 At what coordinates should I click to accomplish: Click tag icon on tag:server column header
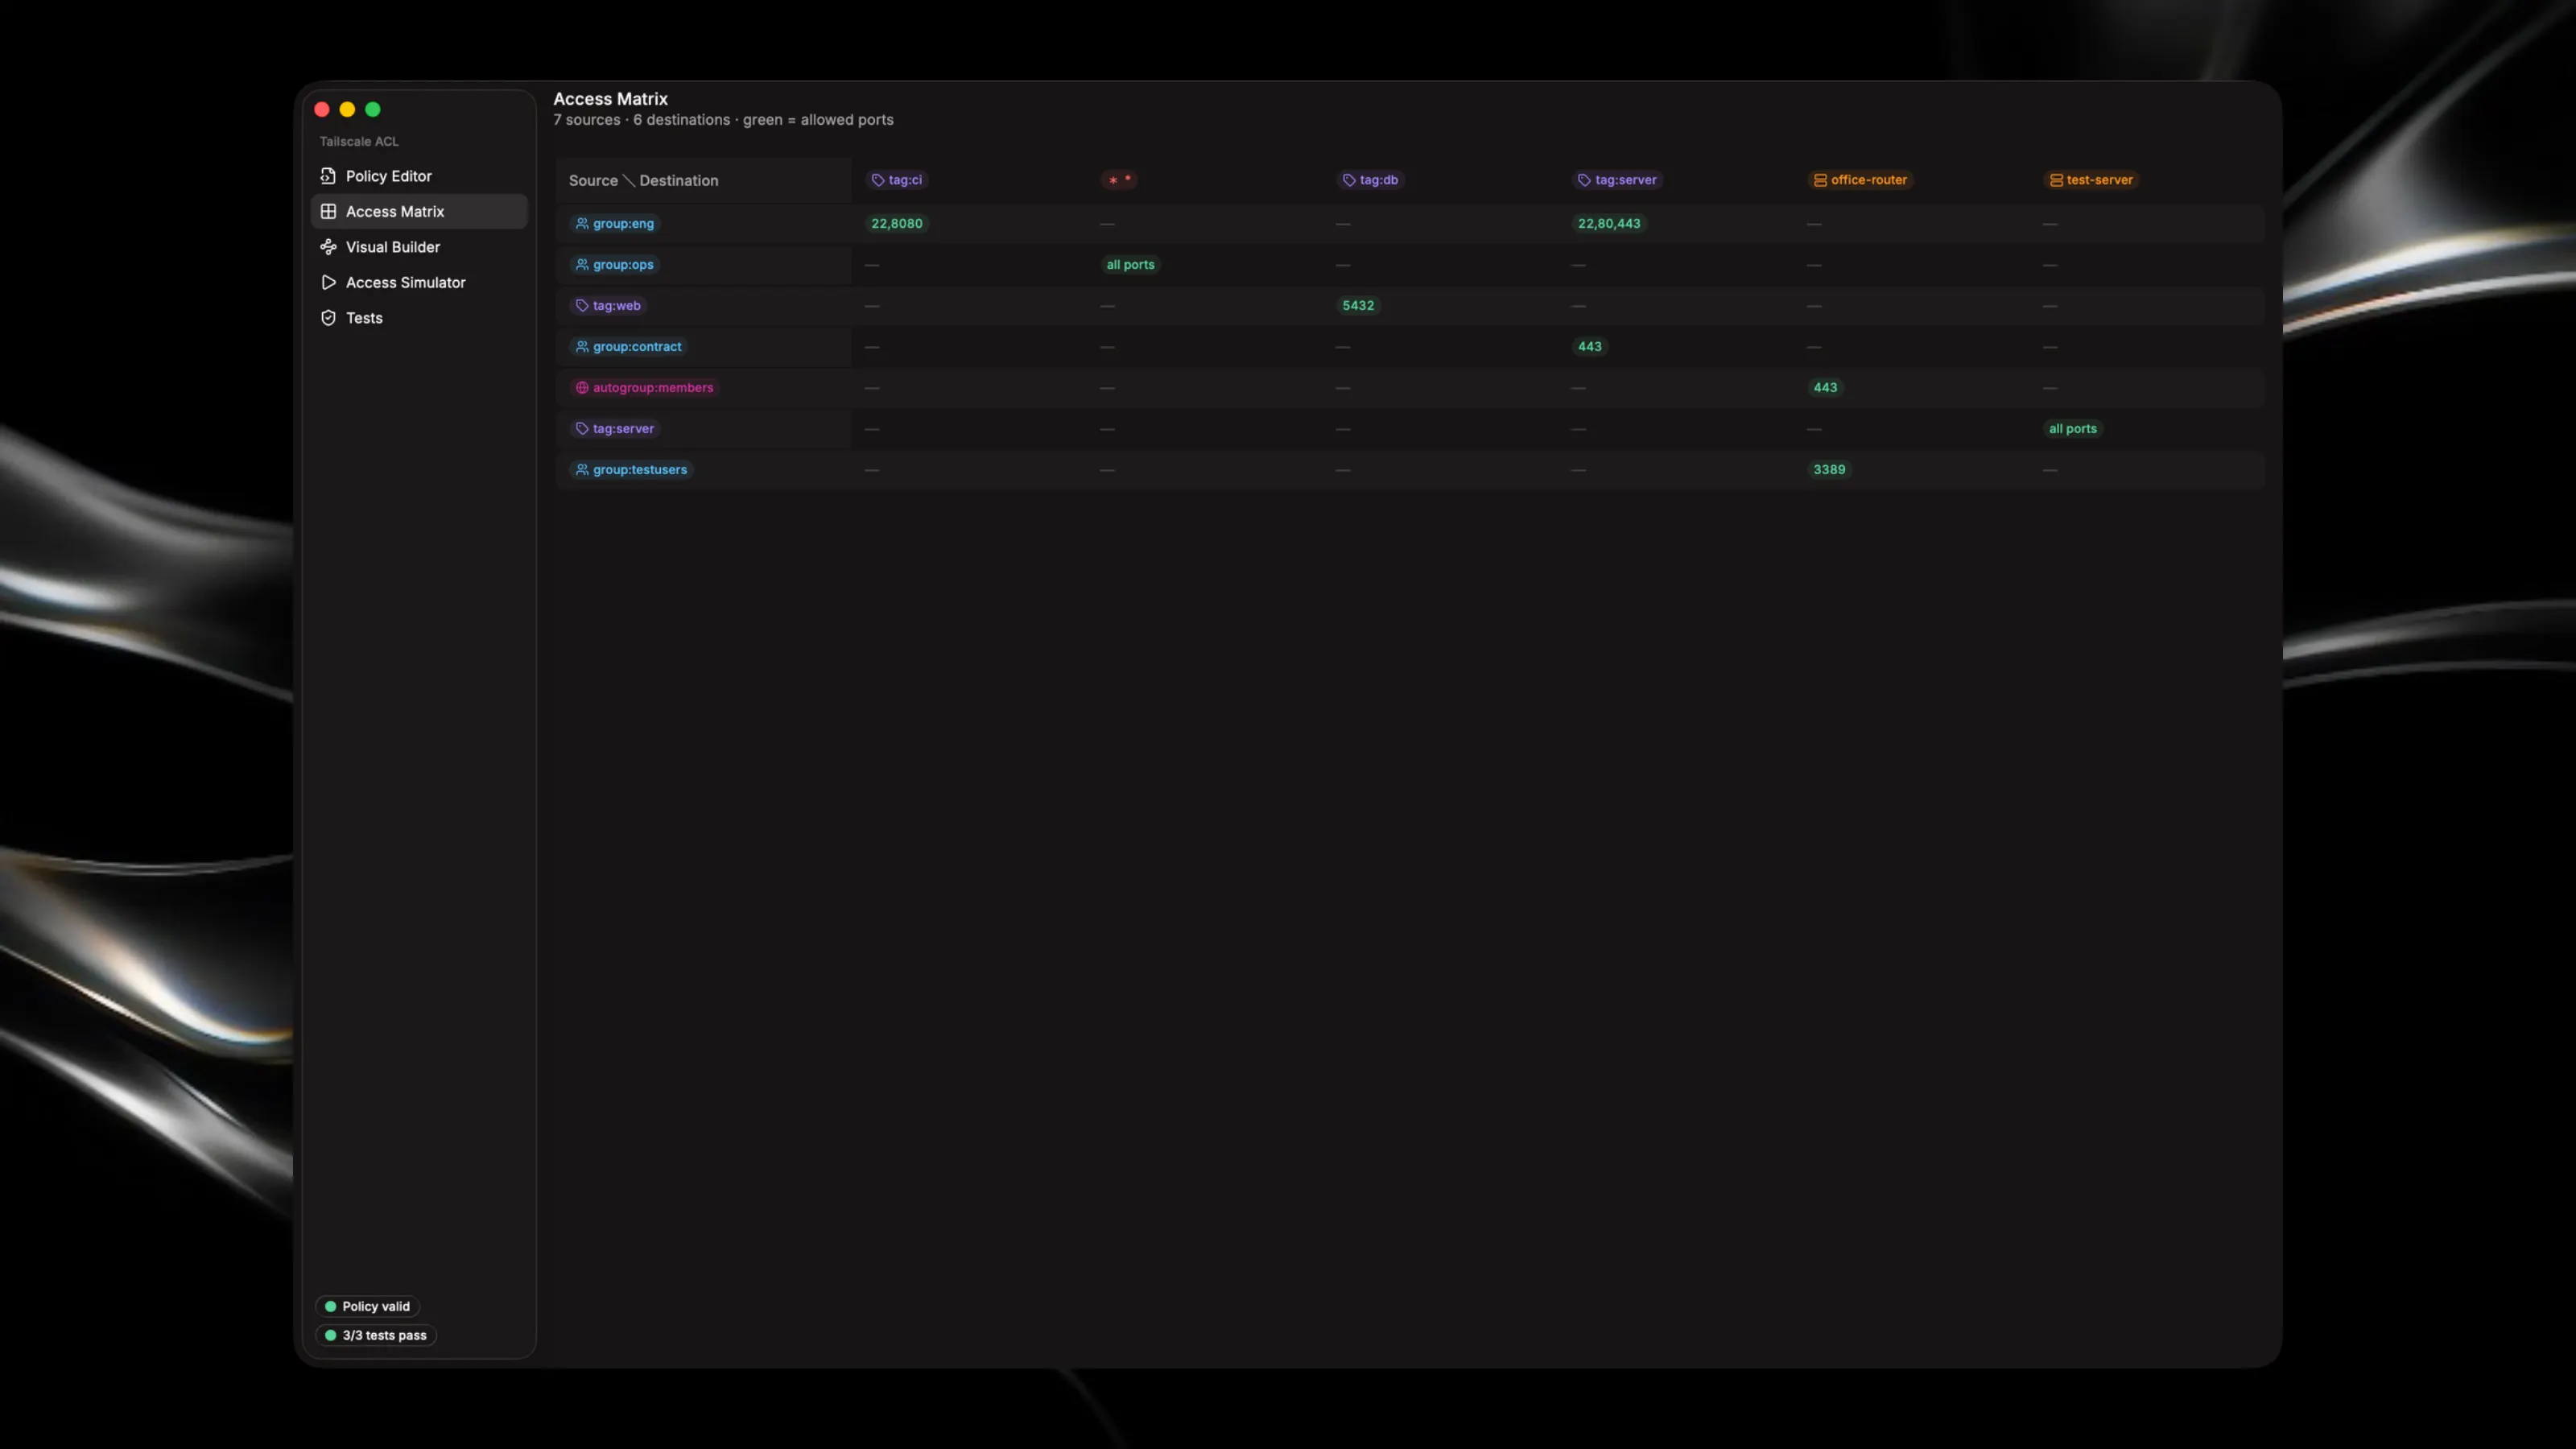tap(1584, 180)
